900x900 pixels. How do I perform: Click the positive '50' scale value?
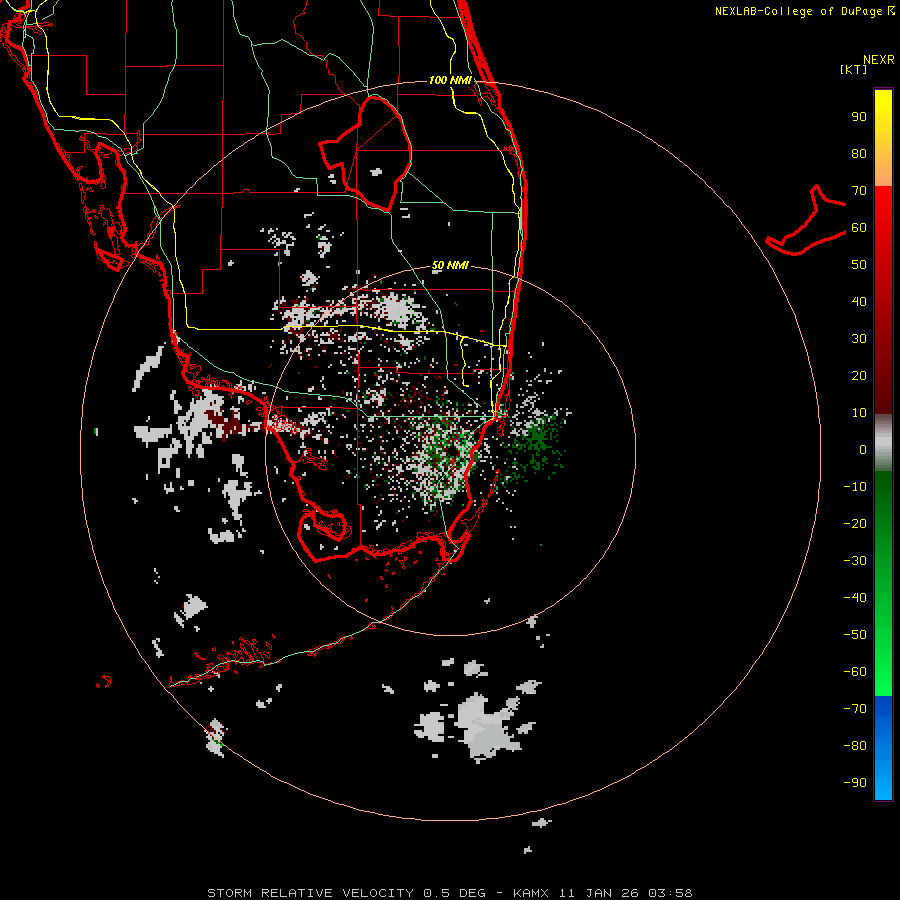(859, 265)
